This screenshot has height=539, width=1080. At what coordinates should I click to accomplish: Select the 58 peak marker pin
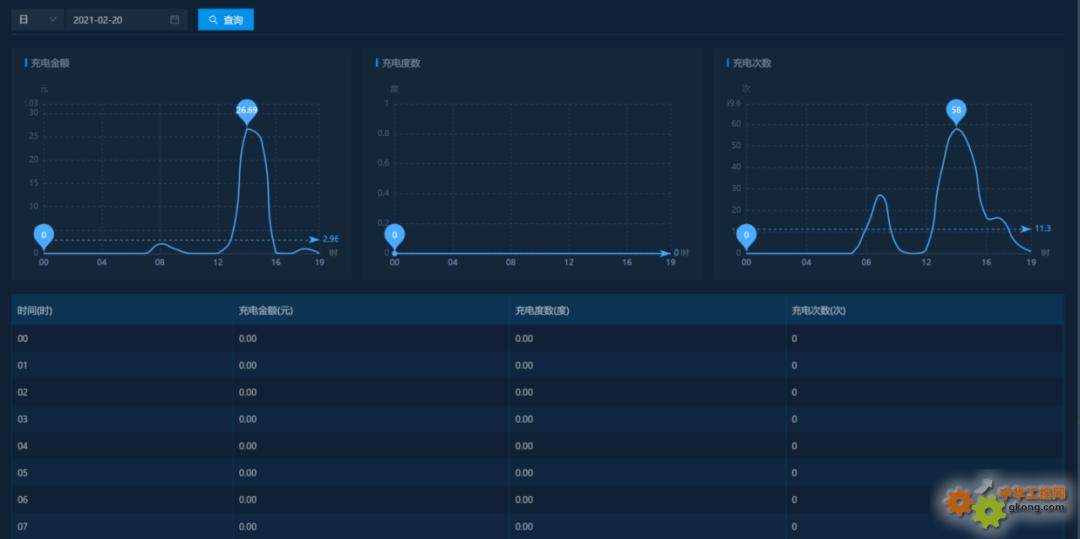point(956,110)
